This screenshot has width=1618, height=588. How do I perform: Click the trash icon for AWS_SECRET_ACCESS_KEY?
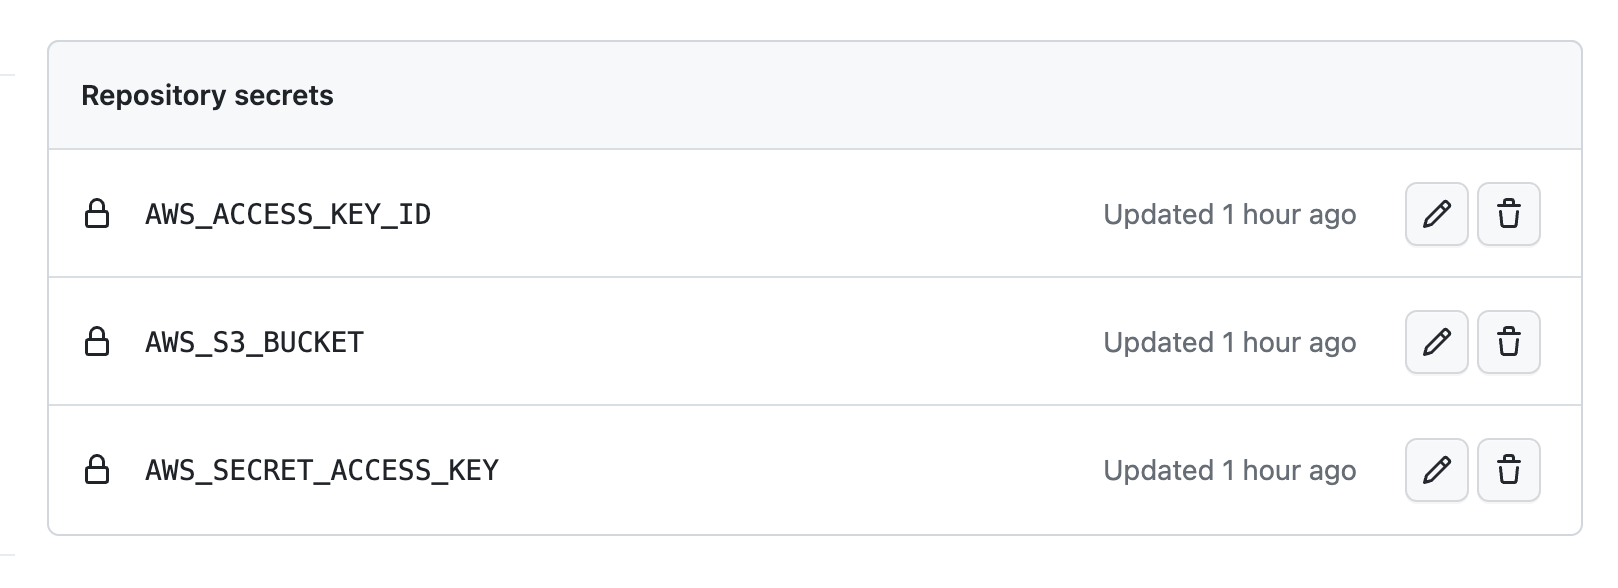(1508, 469)
